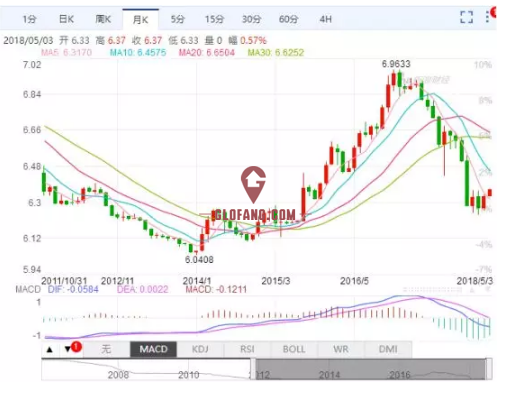Click the 2010 year in timeline navigator
507x395 pixels.
189,375
